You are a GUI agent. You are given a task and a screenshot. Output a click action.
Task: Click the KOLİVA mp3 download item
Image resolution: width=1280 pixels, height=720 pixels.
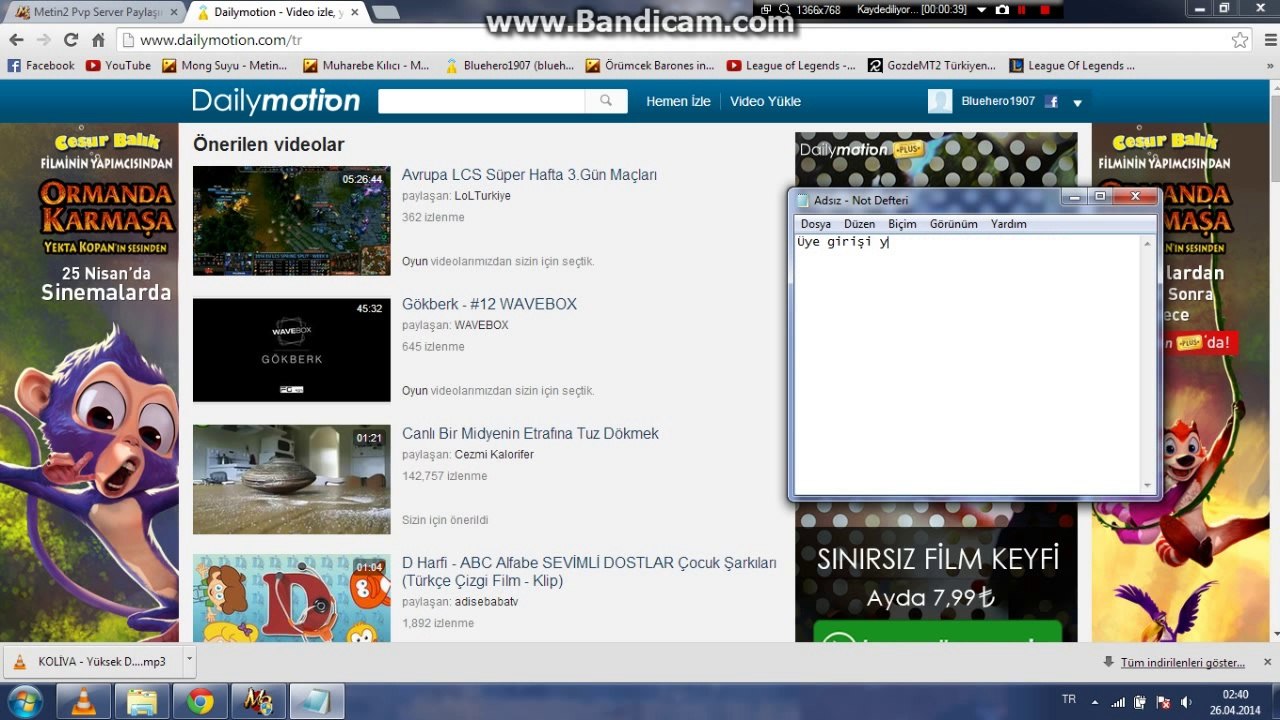point(92,661)
